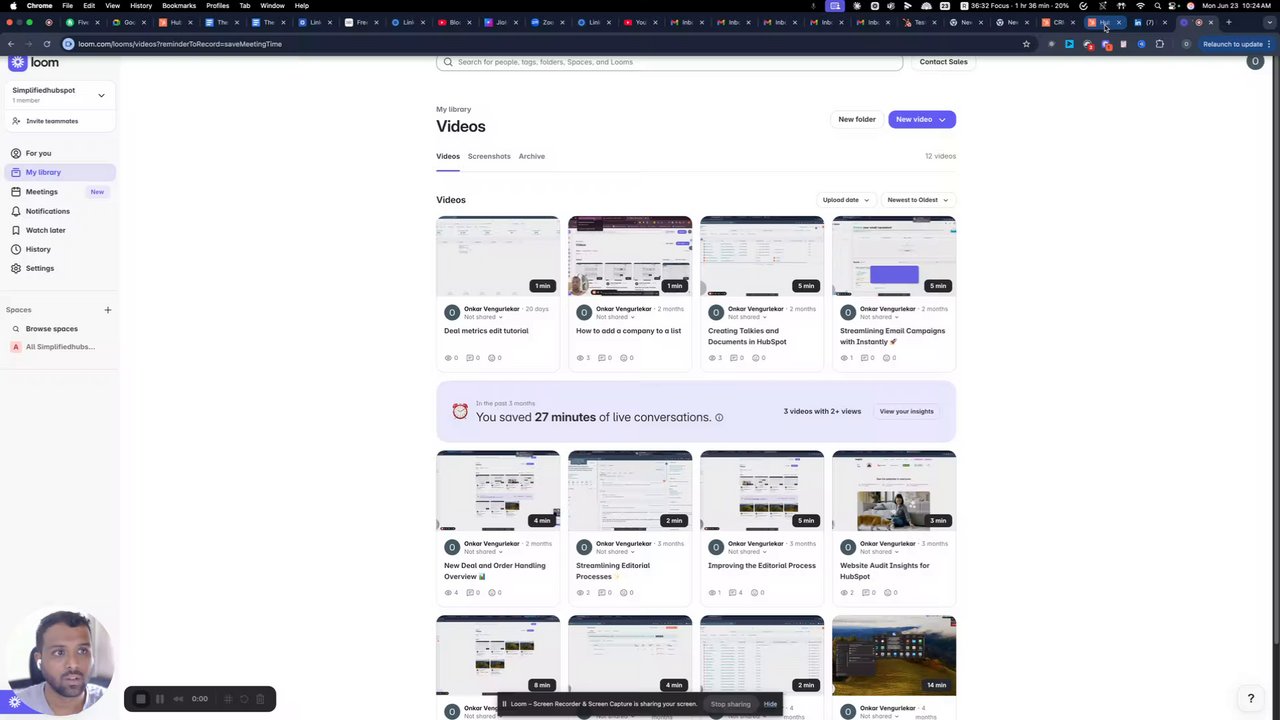Click the search field for Looms

669,62
